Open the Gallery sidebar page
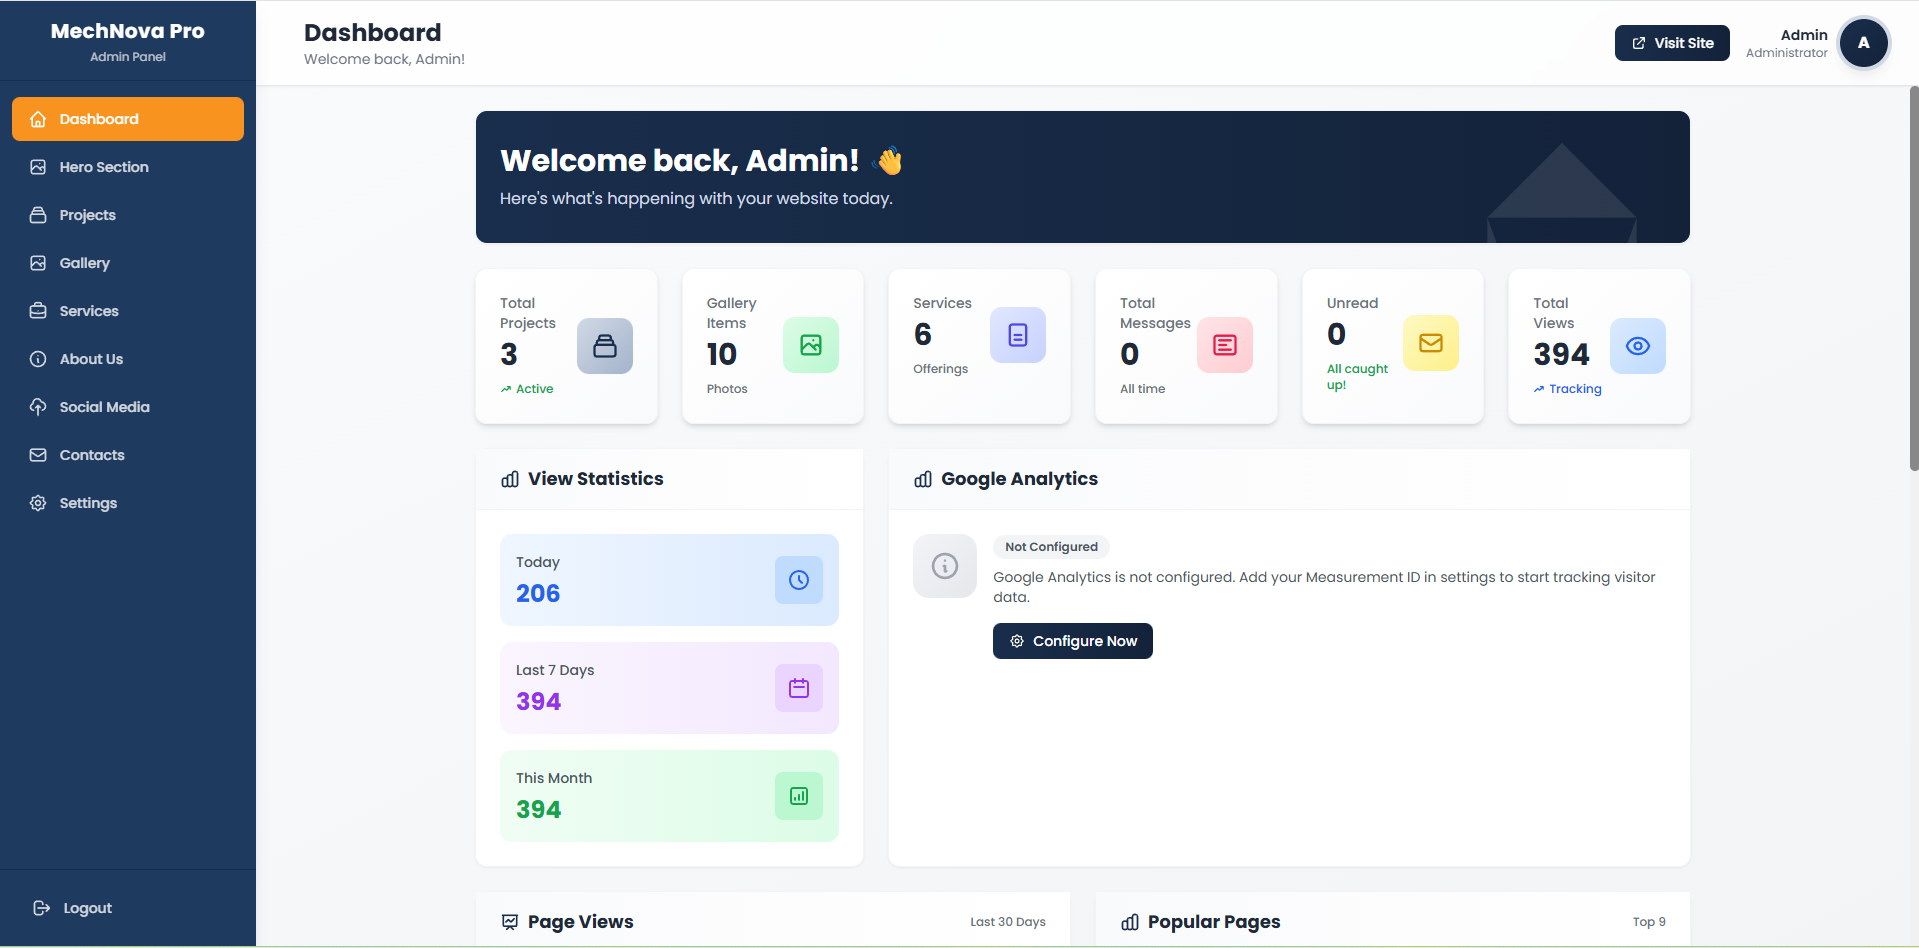 point(85,263)
